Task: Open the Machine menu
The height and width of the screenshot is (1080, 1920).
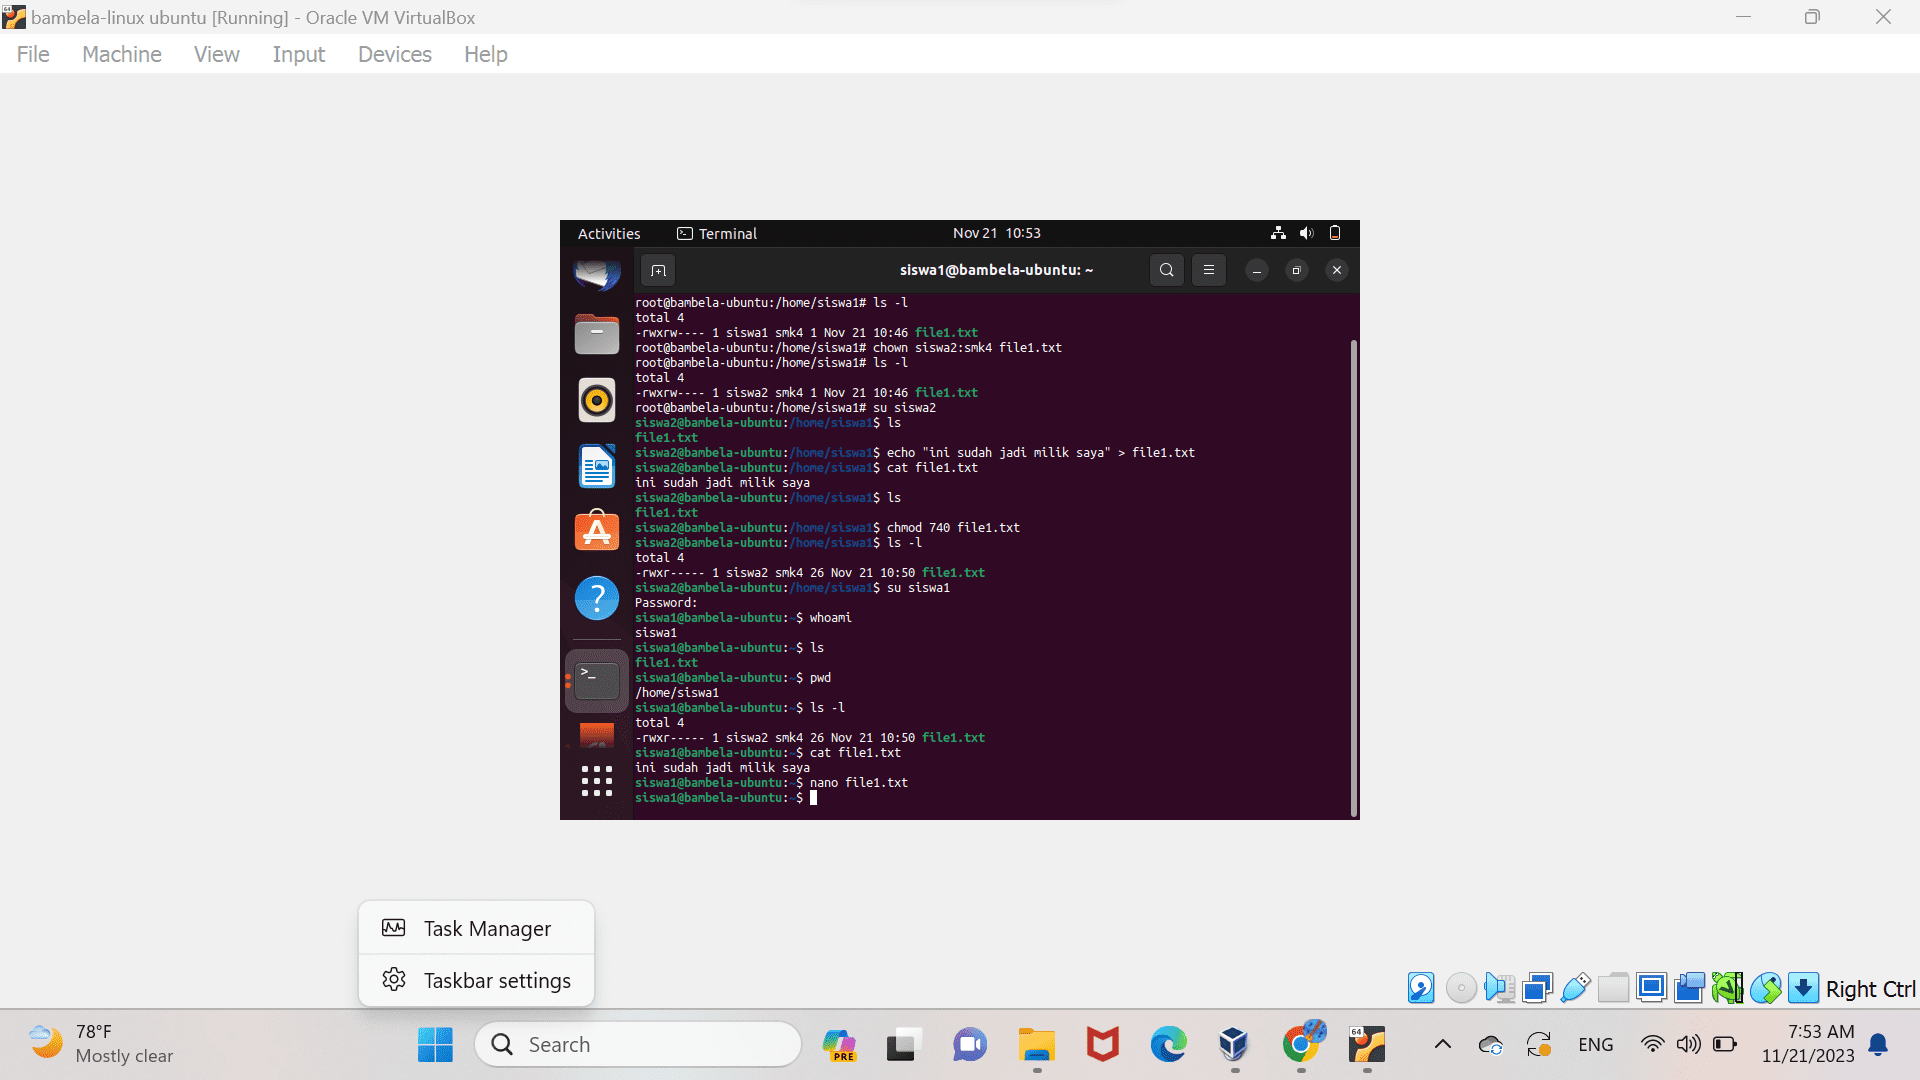Action: pyautogui.click(x=122, y=54)
